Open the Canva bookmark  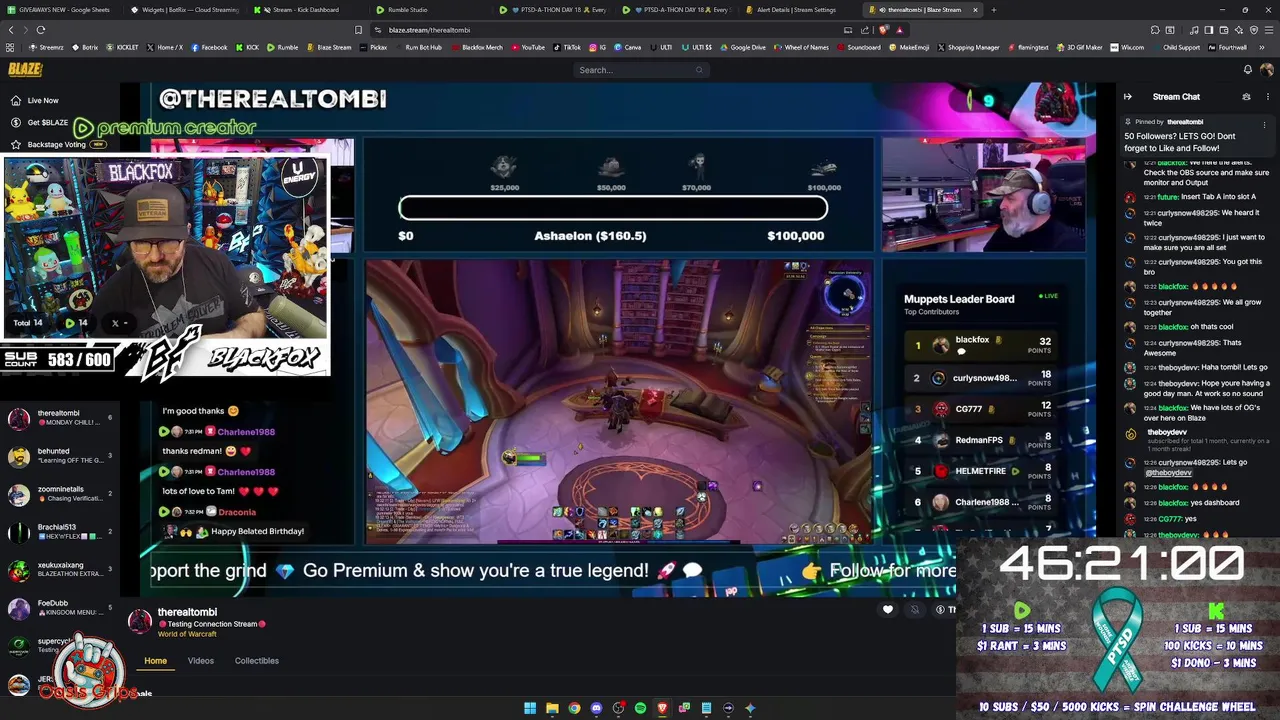[628, 47]
